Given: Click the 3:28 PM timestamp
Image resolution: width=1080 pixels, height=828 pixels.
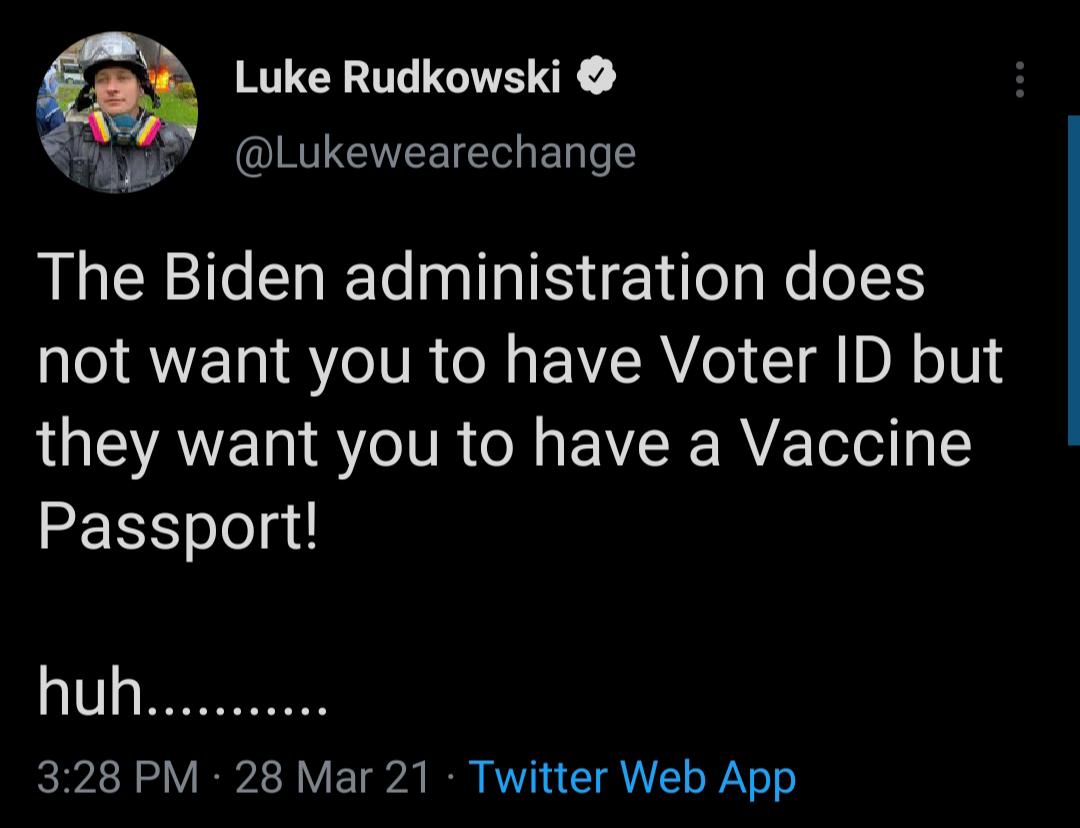Looking at the screenshot, I should tap(118, 777).
